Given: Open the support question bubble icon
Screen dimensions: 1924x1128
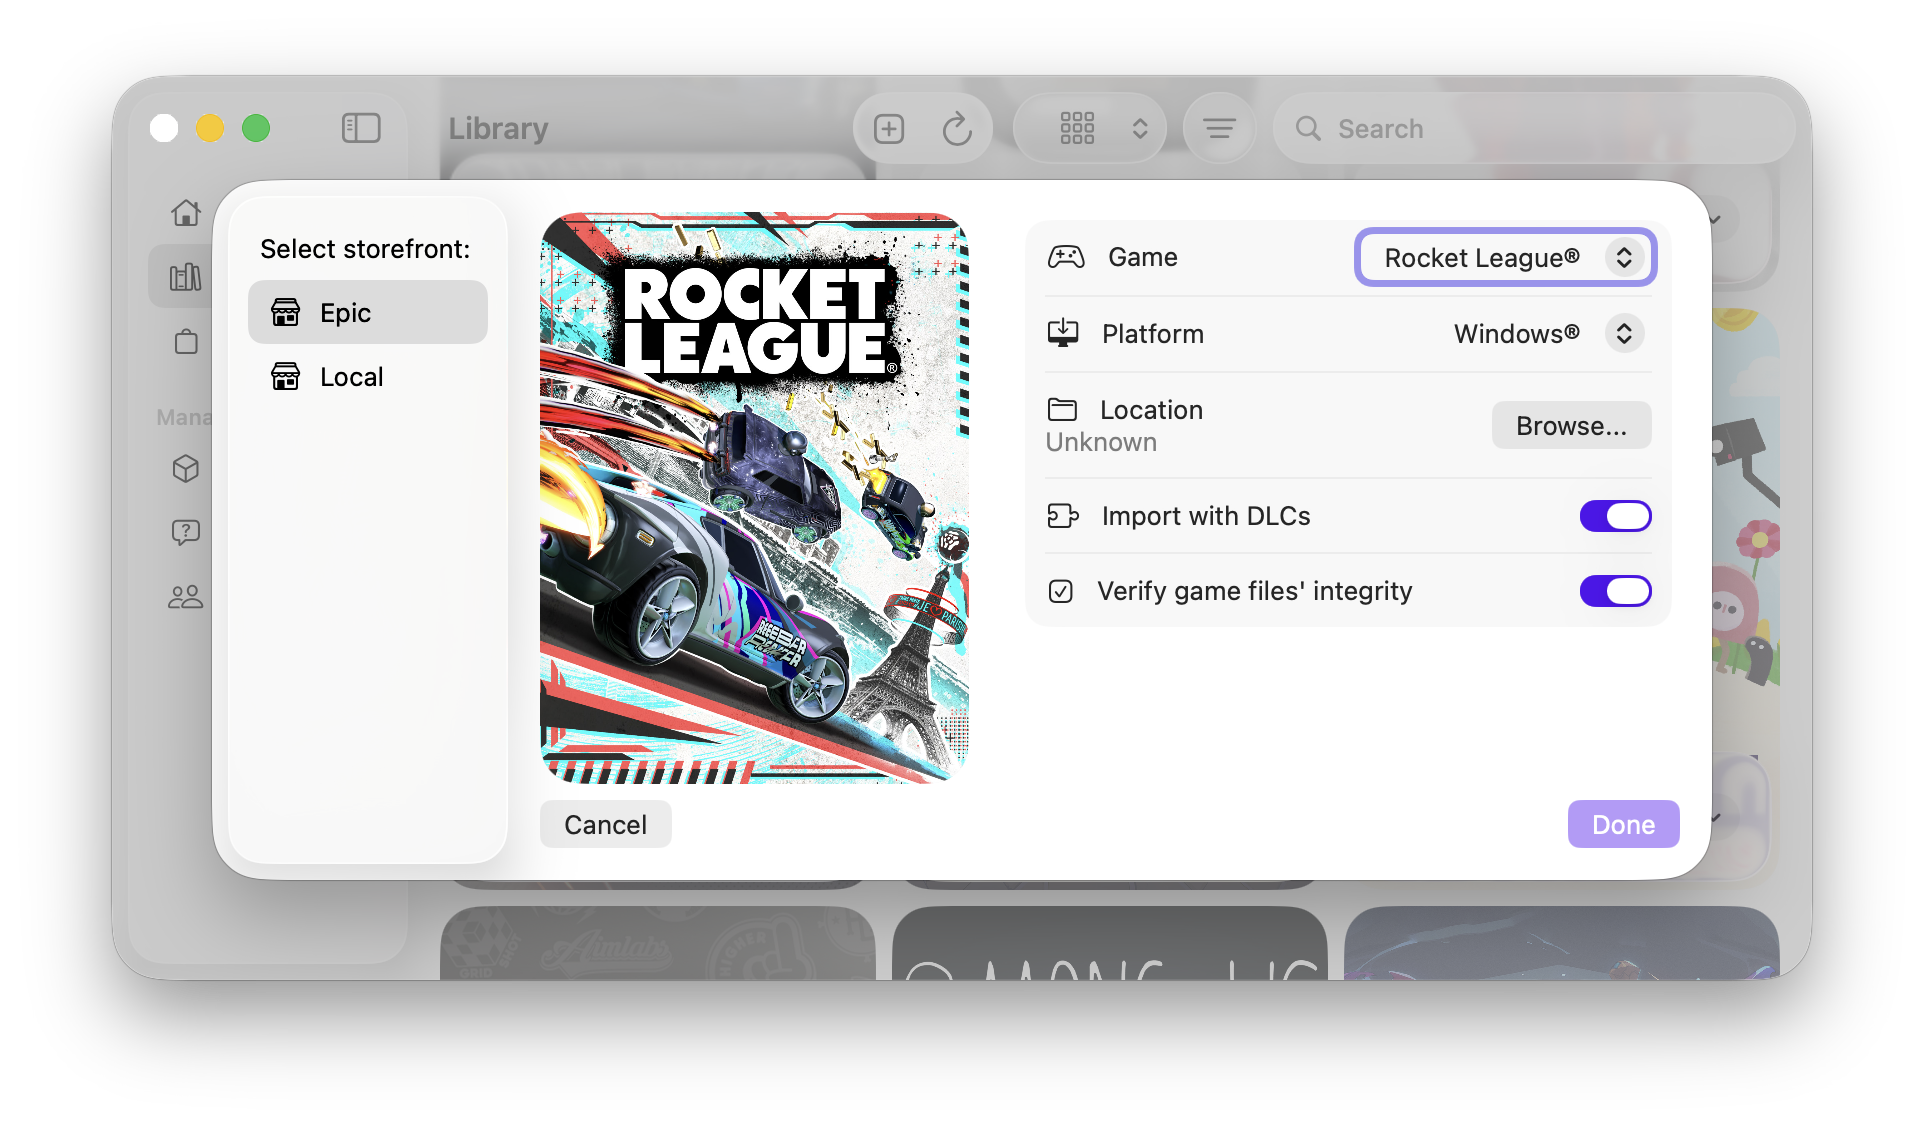Looking at the screenshot, I should coord(186,532).
